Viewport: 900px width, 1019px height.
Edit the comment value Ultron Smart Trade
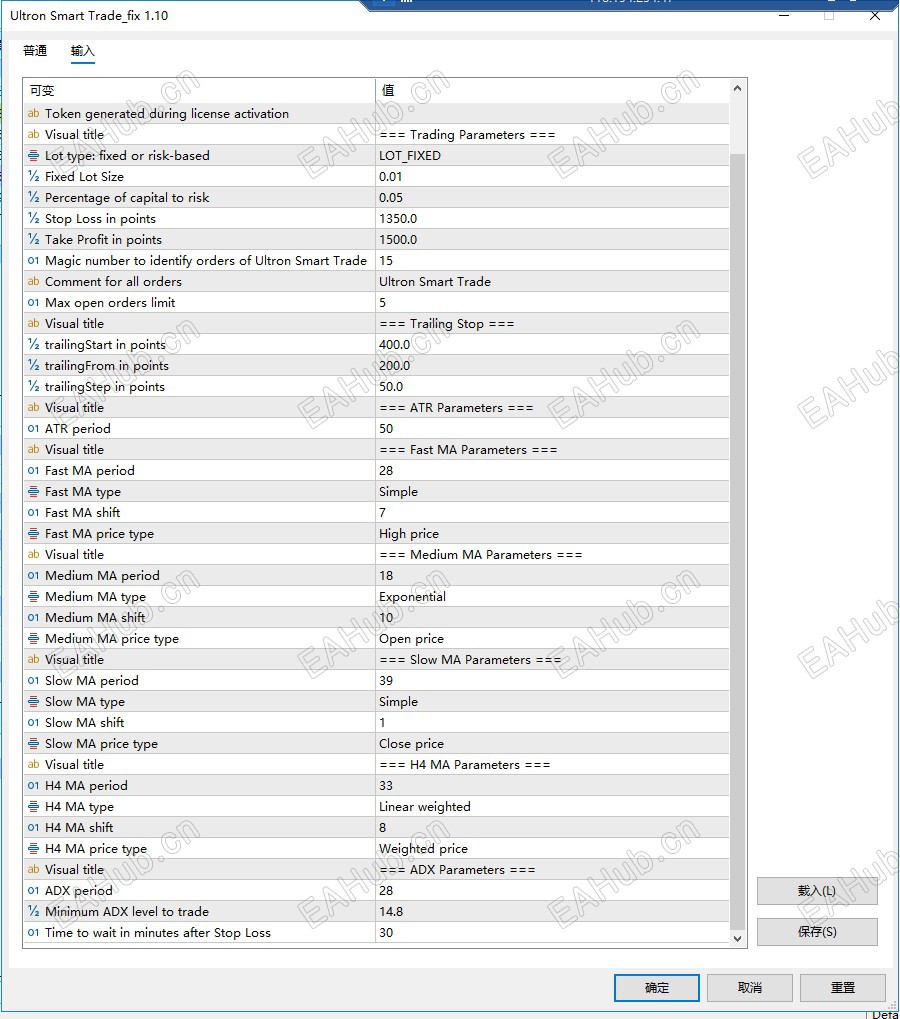coord(552,281)
